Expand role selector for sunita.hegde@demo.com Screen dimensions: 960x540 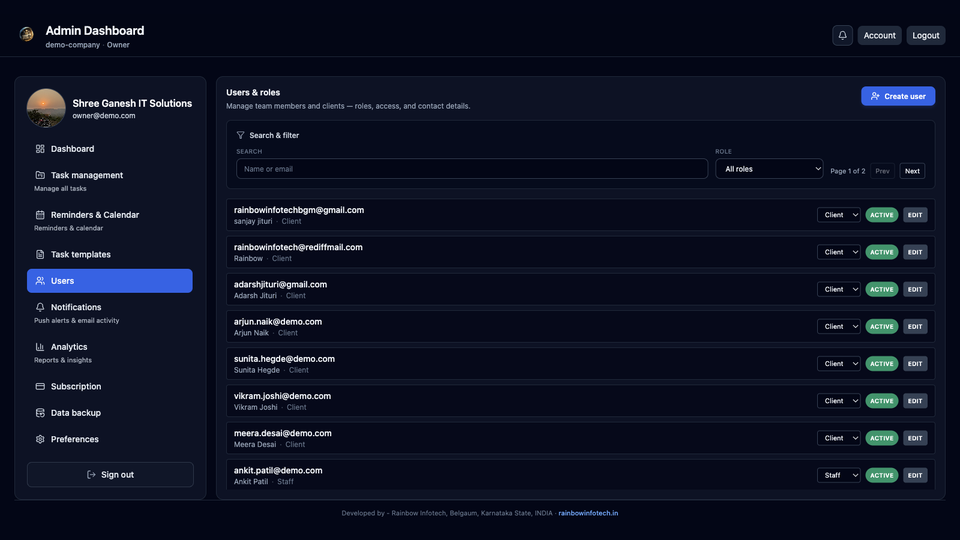click(839, 364)
